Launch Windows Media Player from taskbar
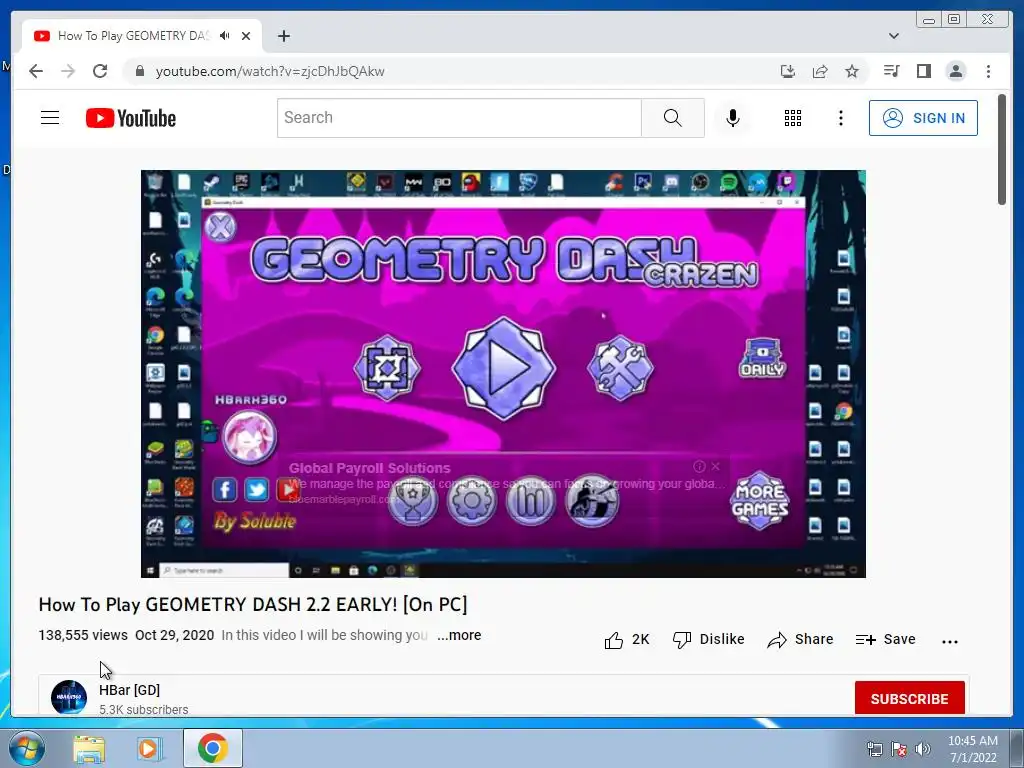 (x=150, y=748)
